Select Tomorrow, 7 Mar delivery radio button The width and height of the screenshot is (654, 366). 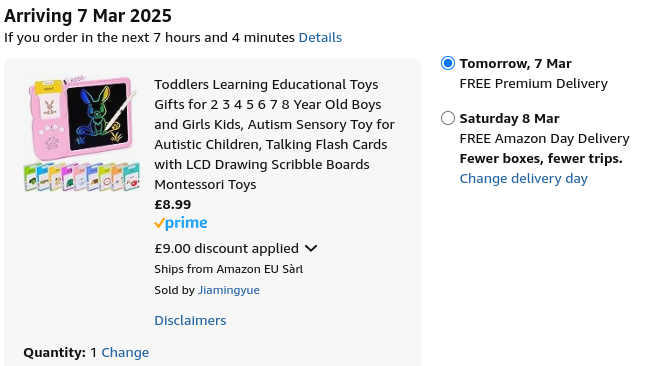pos(448,63)
